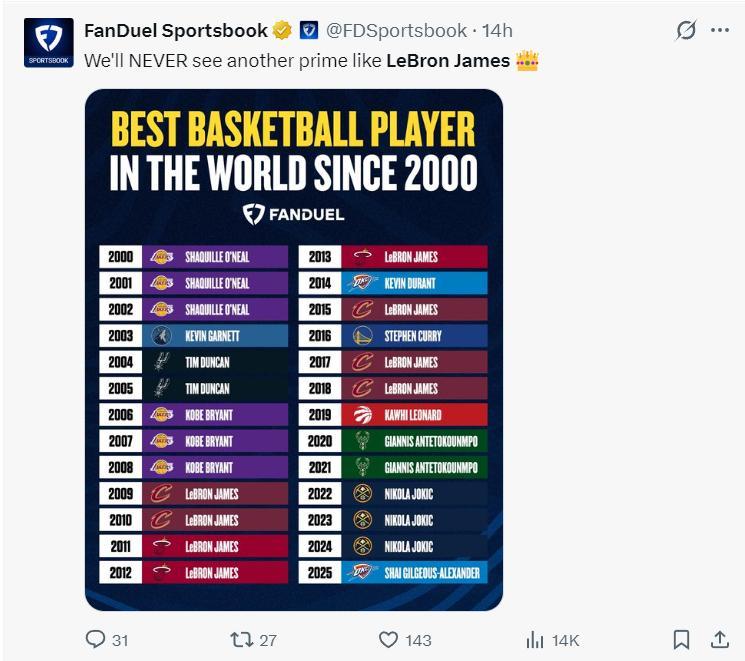Click the FanDuel Sportsbook profile avatar
The width and height of the screenshot is (745, 661).
coord(49,44)
